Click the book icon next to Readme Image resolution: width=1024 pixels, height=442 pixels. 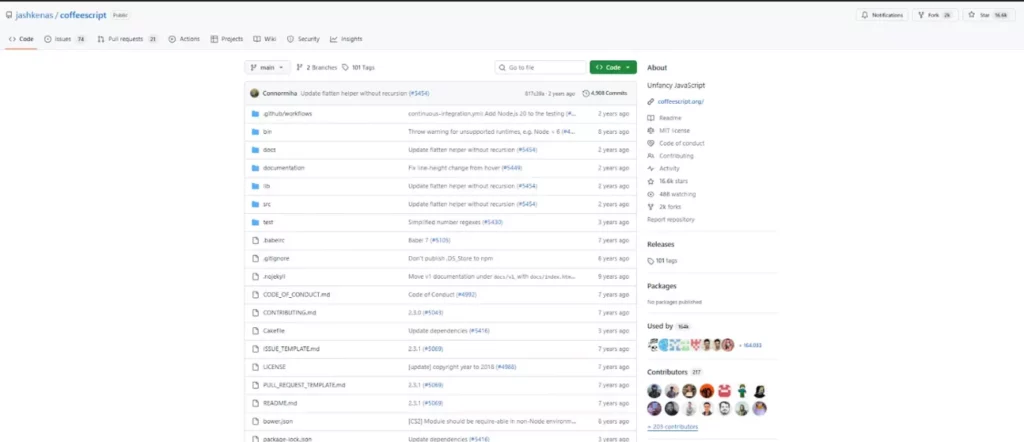tap(651, 117)
